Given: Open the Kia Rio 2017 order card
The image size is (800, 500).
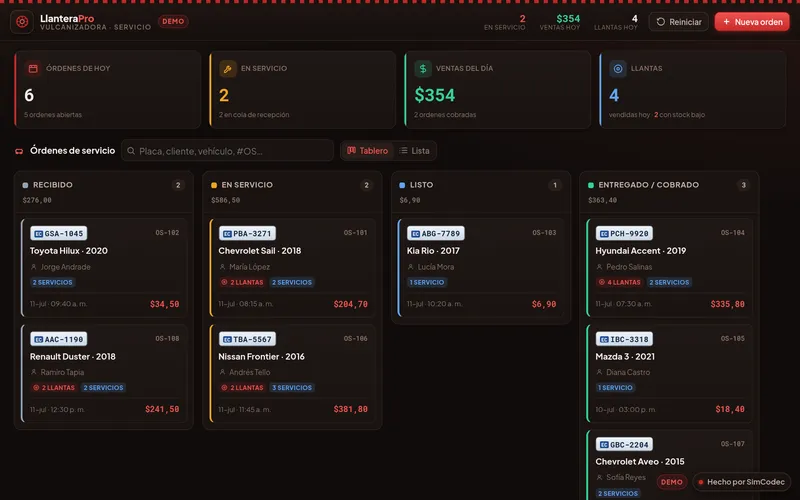Looking at the screenshot, I should (x=481, y=268).
